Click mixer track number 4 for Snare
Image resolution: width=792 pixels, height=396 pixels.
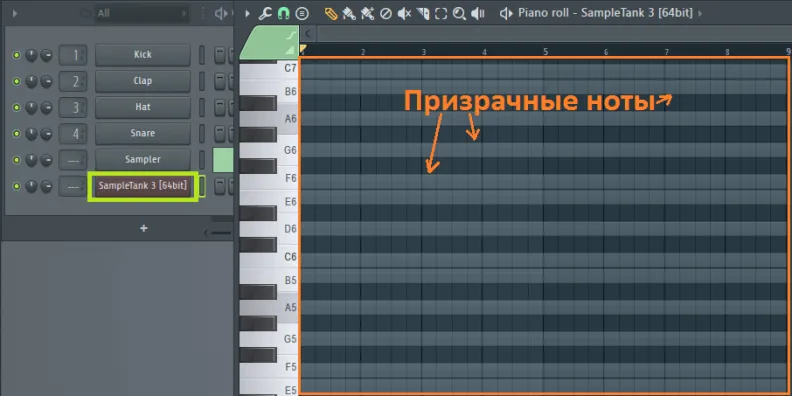tap(73, 134)
